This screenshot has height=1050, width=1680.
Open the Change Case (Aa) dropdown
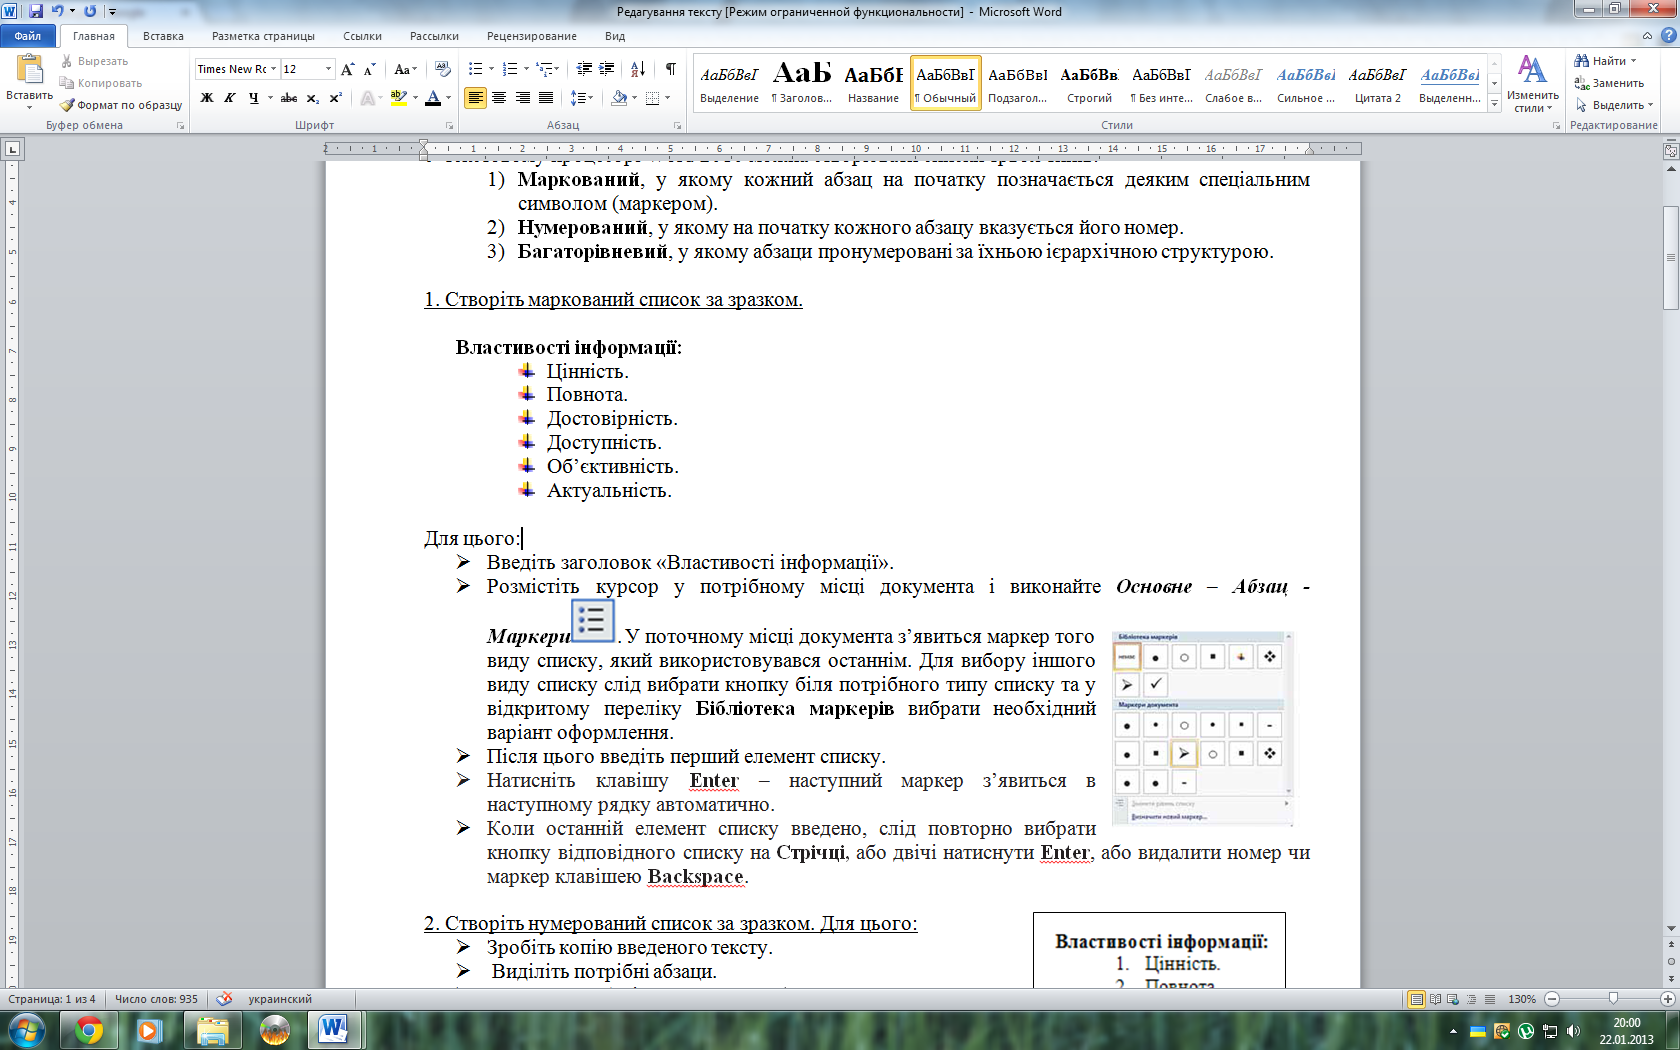[x=404, y=69]
